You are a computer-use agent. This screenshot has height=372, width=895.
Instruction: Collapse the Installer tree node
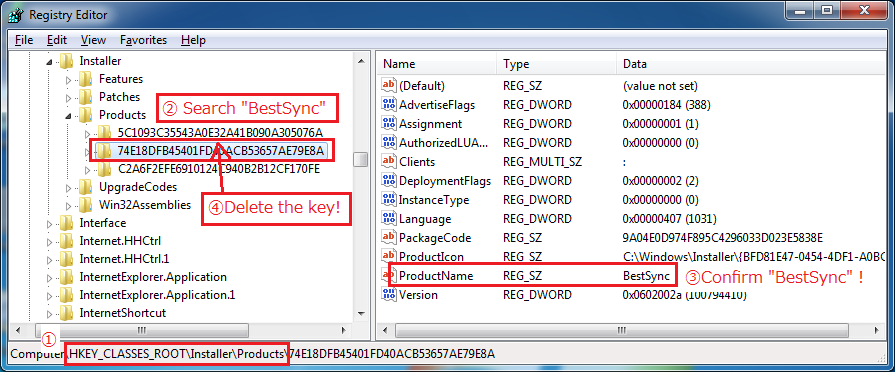(x=50, y=61)
